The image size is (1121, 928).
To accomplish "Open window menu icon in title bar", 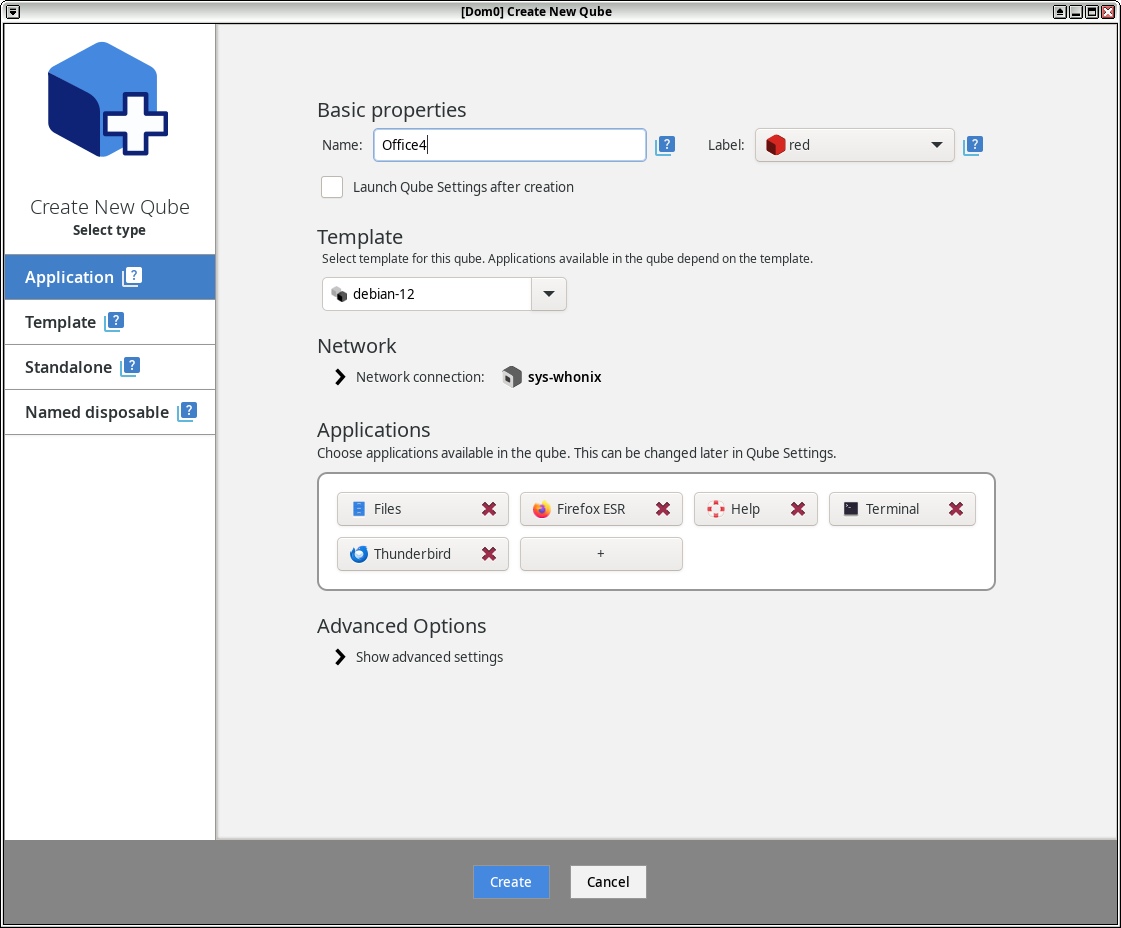I will 12,11.
